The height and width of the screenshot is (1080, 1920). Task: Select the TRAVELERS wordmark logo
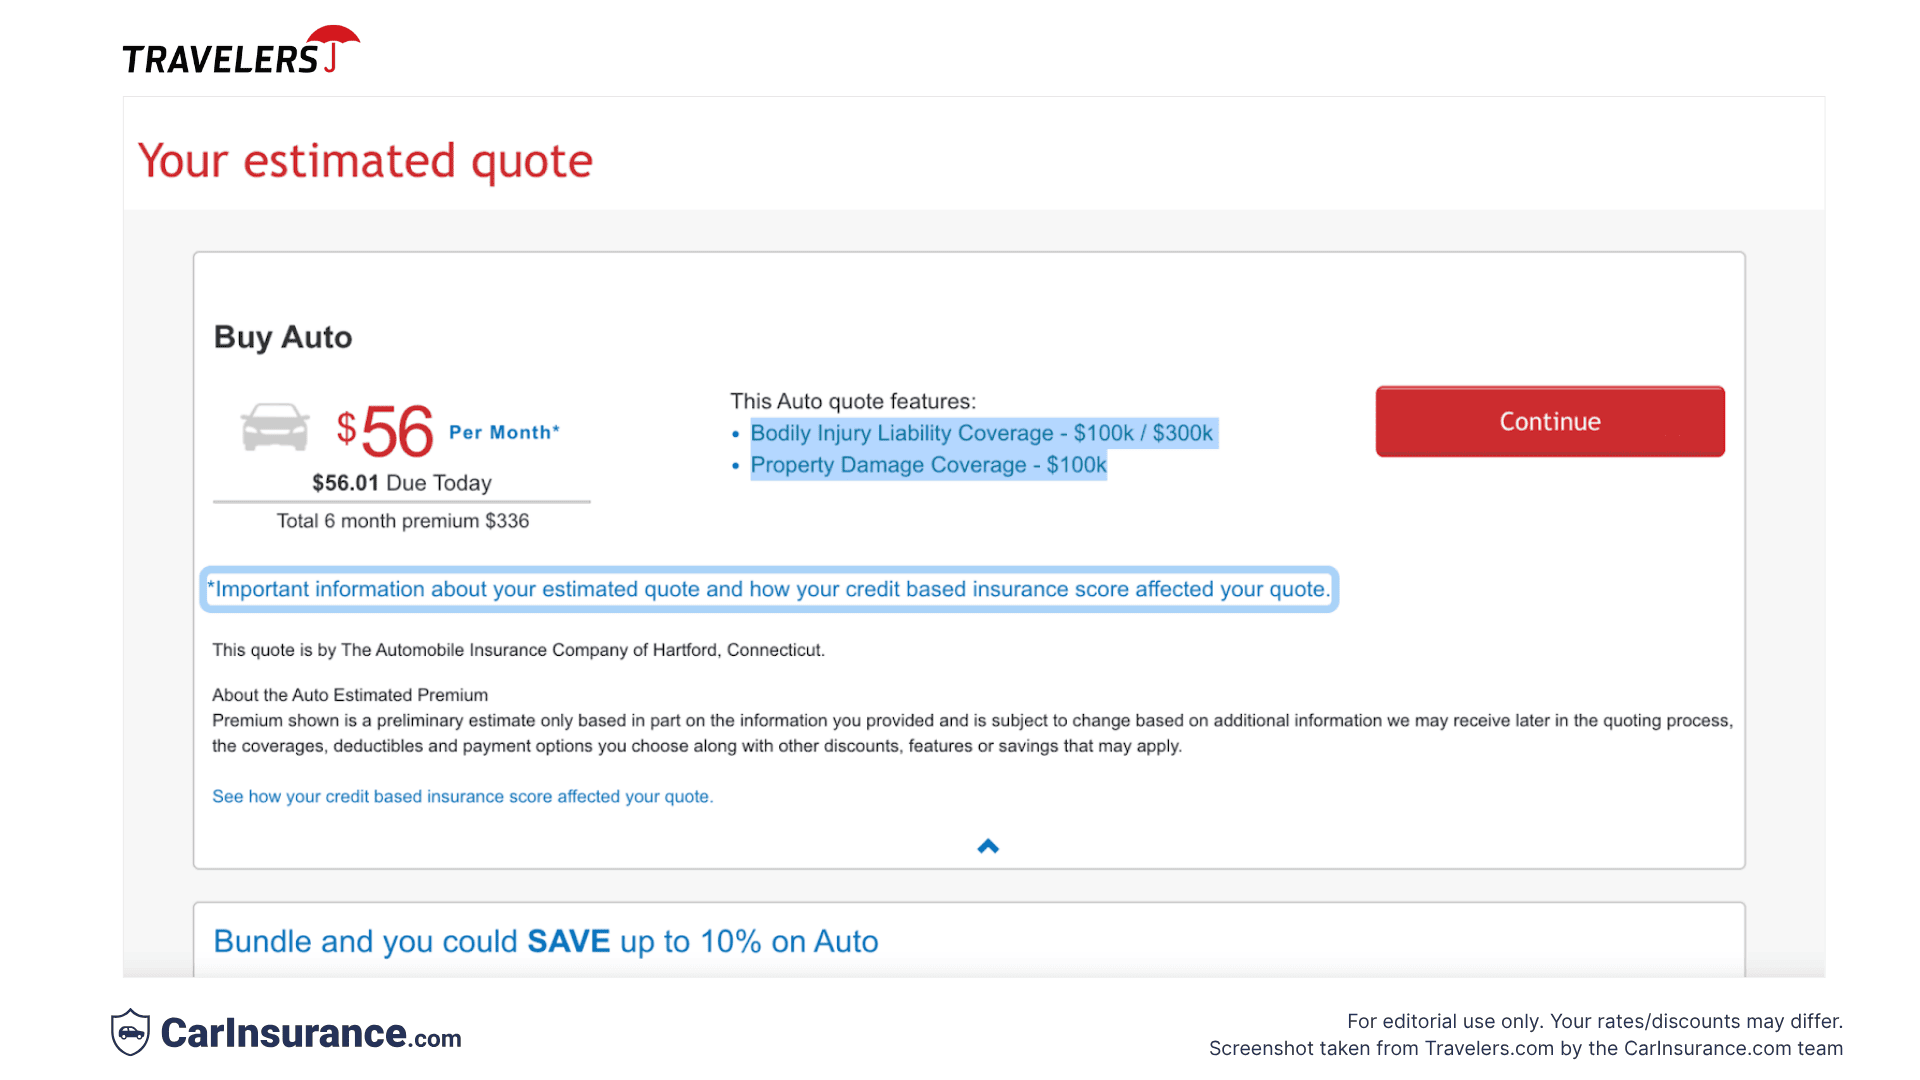(220, 58)
